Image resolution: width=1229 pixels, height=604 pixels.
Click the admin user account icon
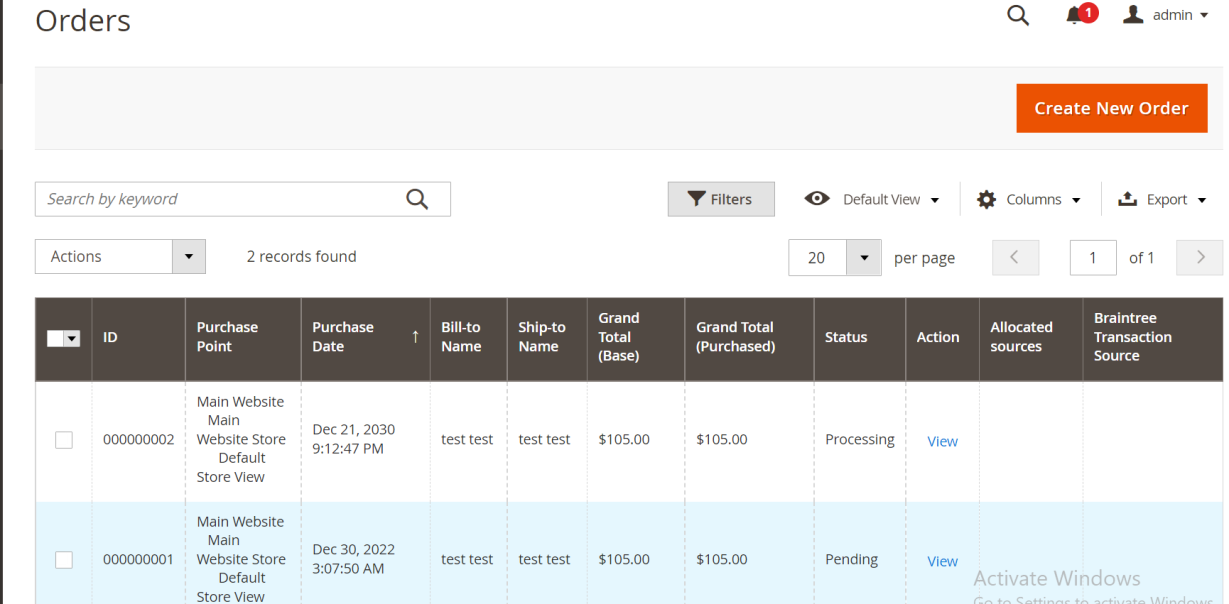pyautogui.click(x=1133, y=15)
